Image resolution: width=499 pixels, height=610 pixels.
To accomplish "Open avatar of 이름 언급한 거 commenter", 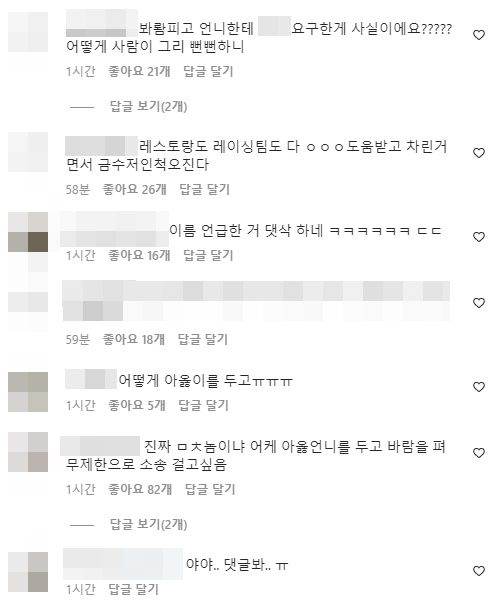I will point(28,232).
